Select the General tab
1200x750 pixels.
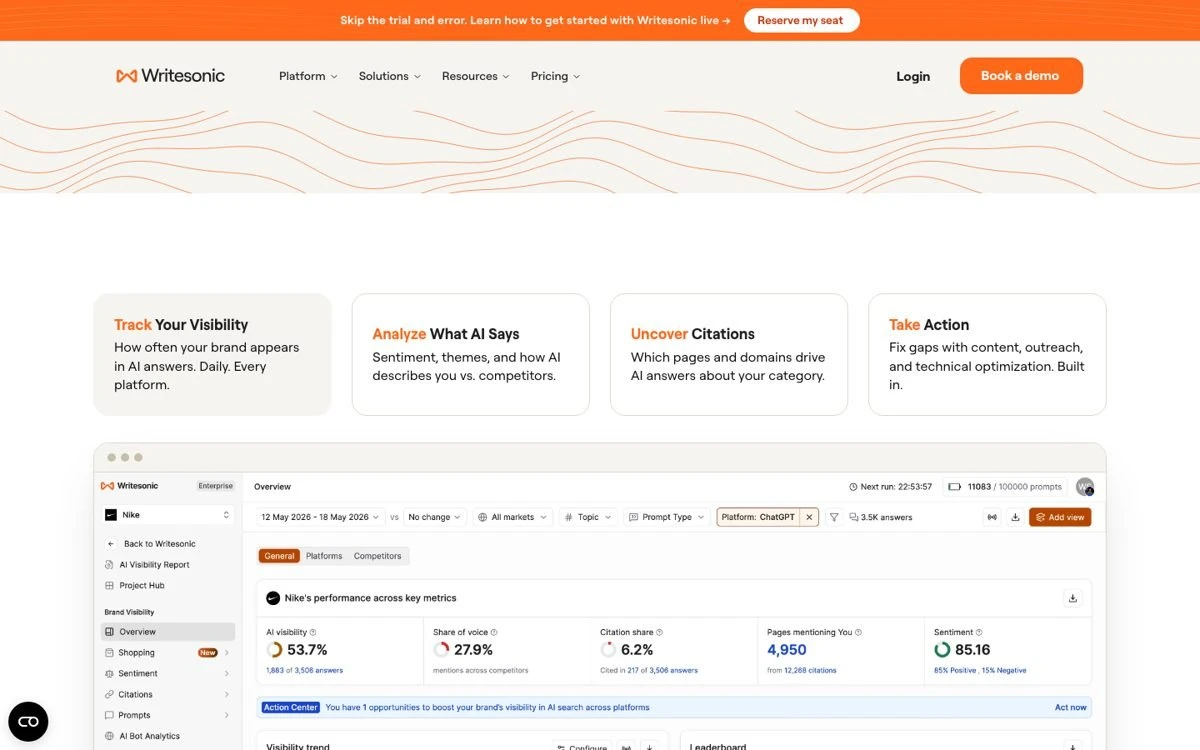coord(279,556)
